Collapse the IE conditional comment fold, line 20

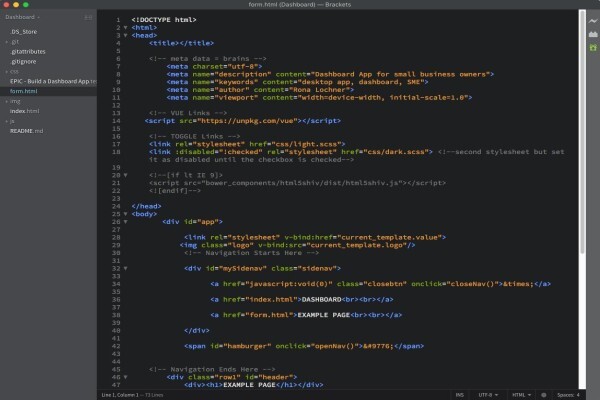(x=126, y=175)
